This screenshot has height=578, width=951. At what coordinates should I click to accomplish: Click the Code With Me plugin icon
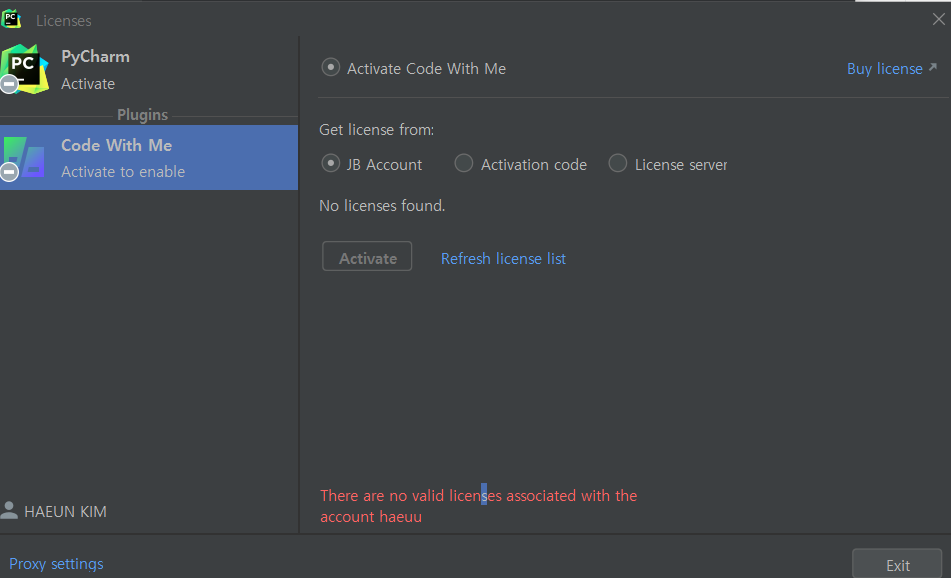(24, 158)
